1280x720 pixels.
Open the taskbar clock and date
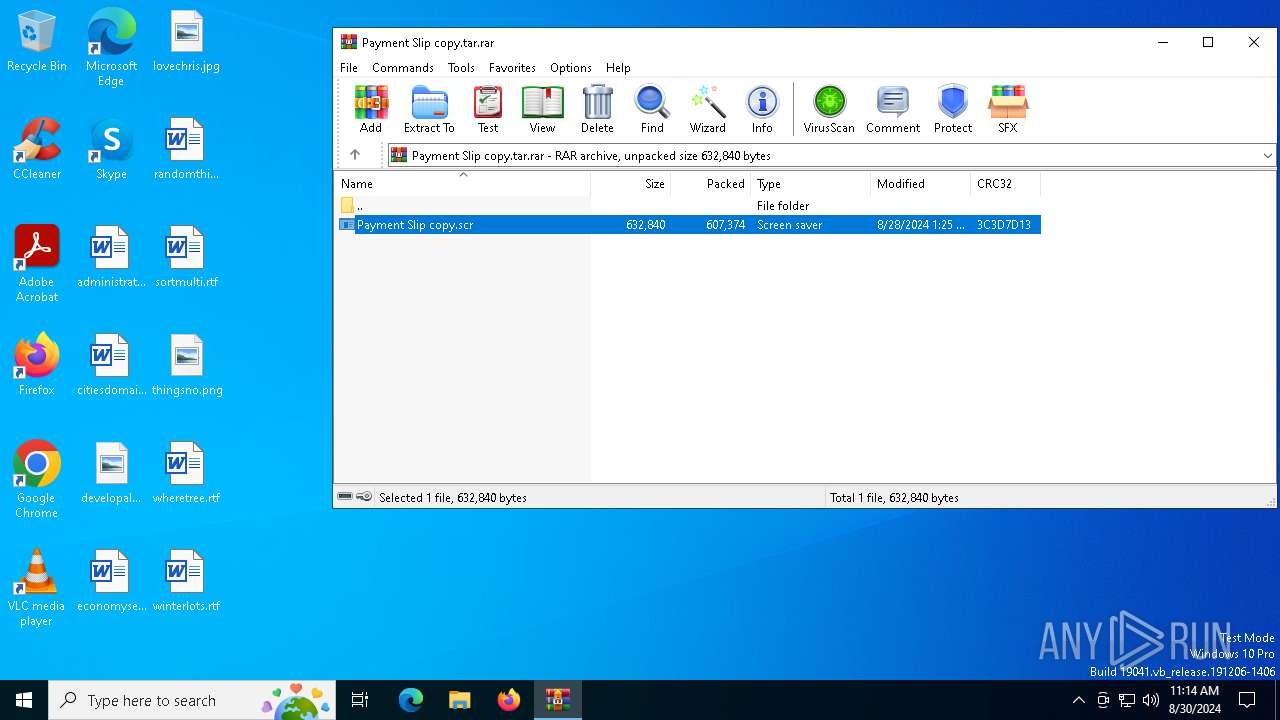tap(1194, 700)
